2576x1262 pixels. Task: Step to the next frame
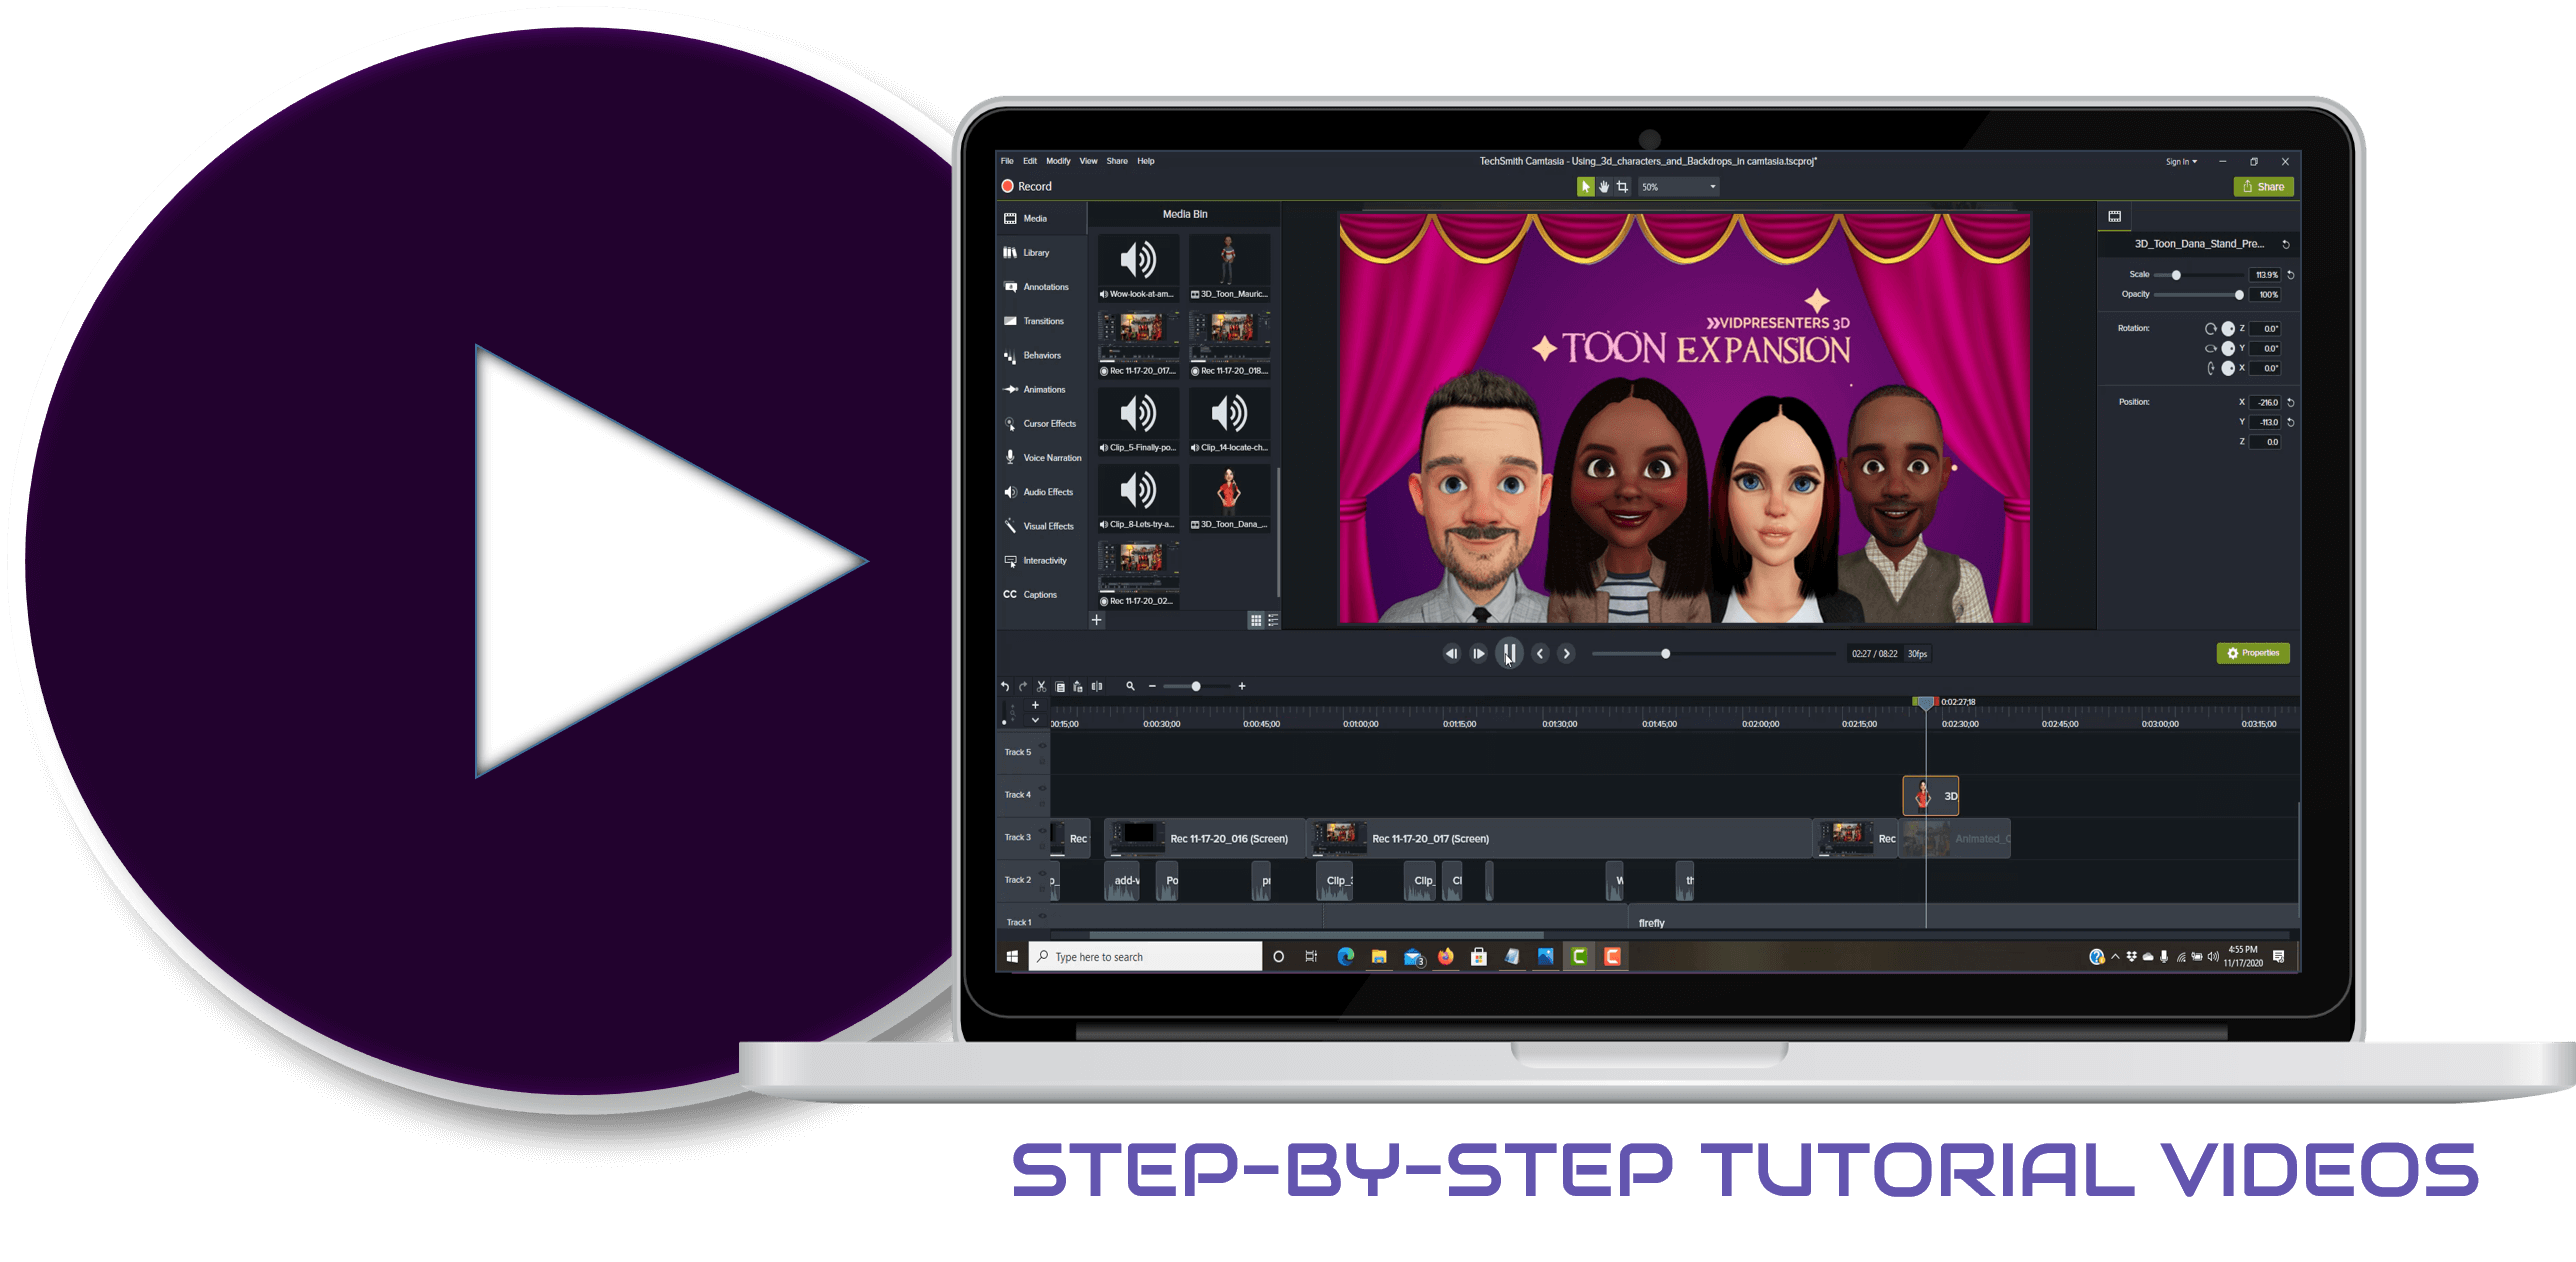point(1478,653)
